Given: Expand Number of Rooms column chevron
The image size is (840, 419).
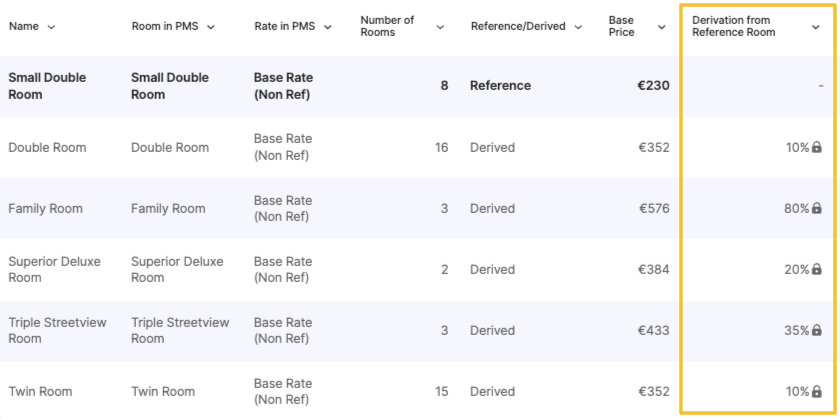Looking at the screenshot, I should click(x=440, y=27).
